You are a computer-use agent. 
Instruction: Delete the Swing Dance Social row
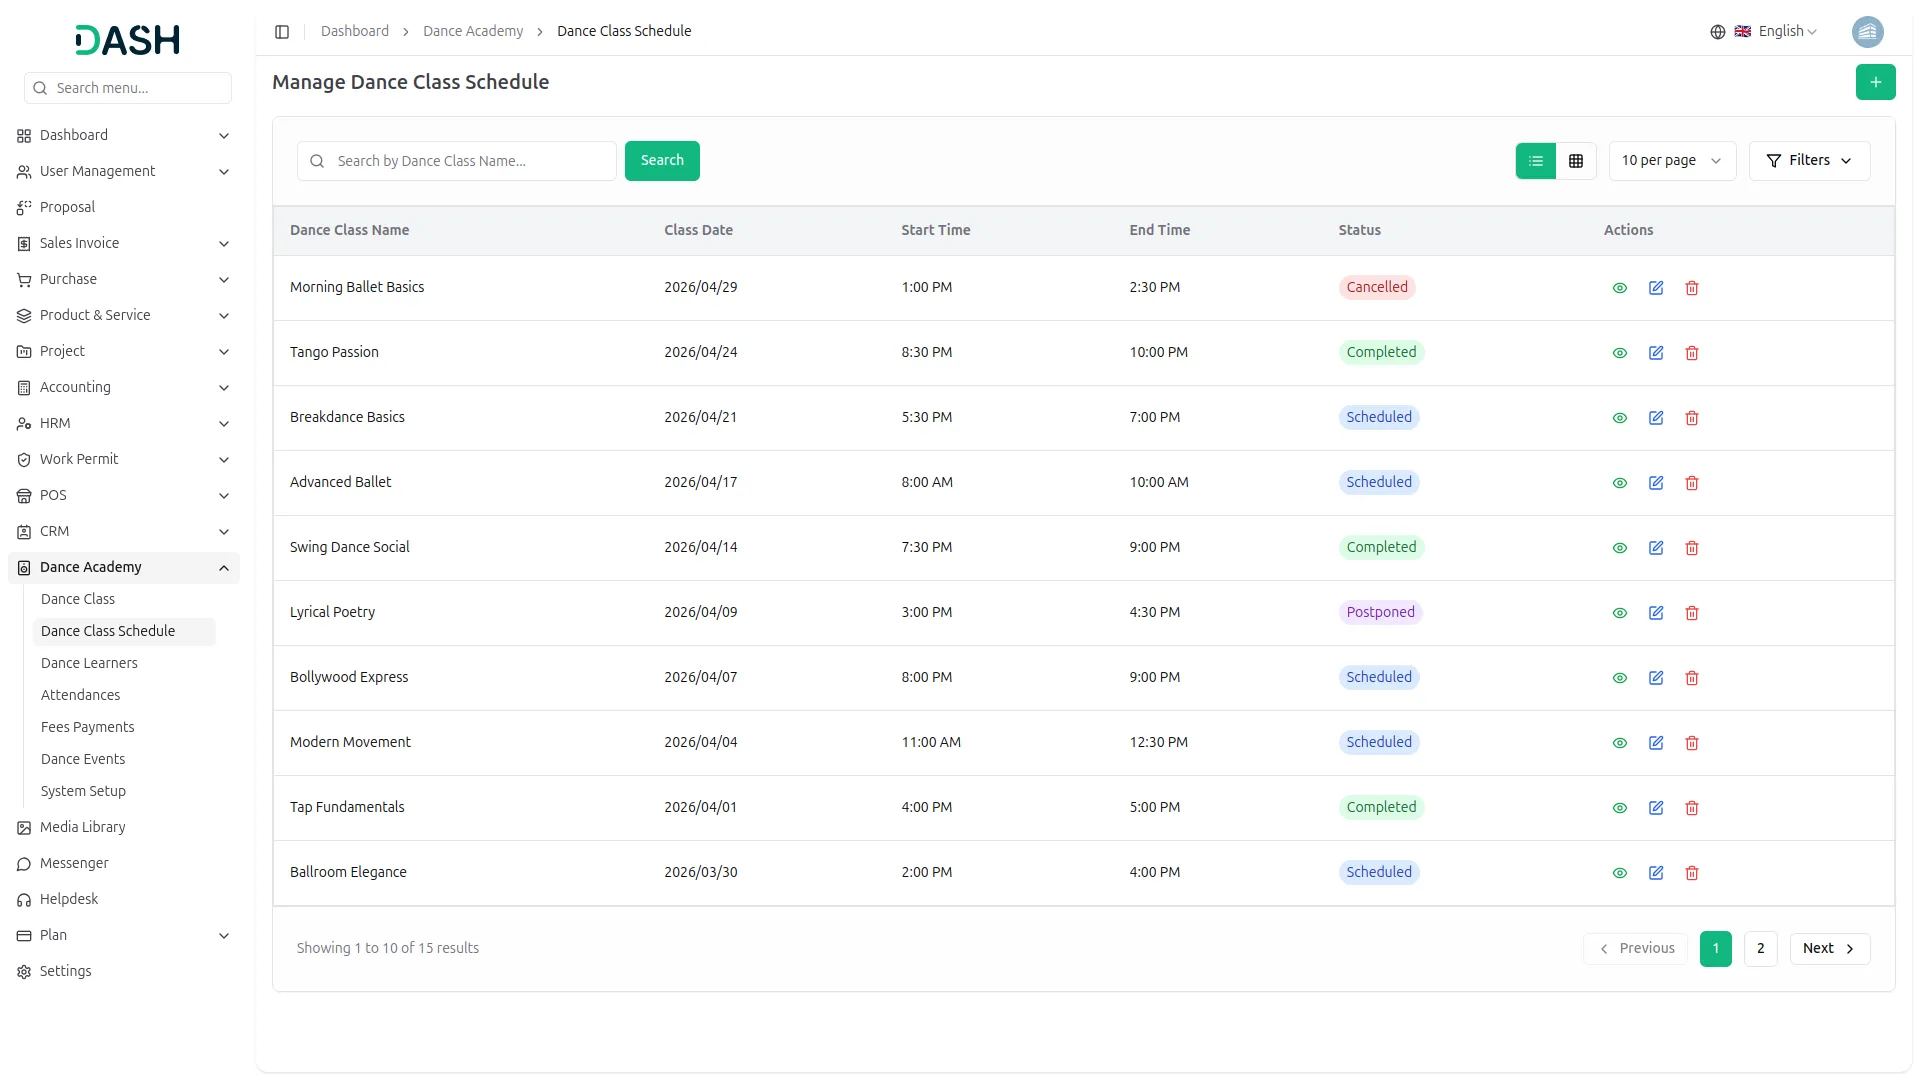coord(1692,548)
